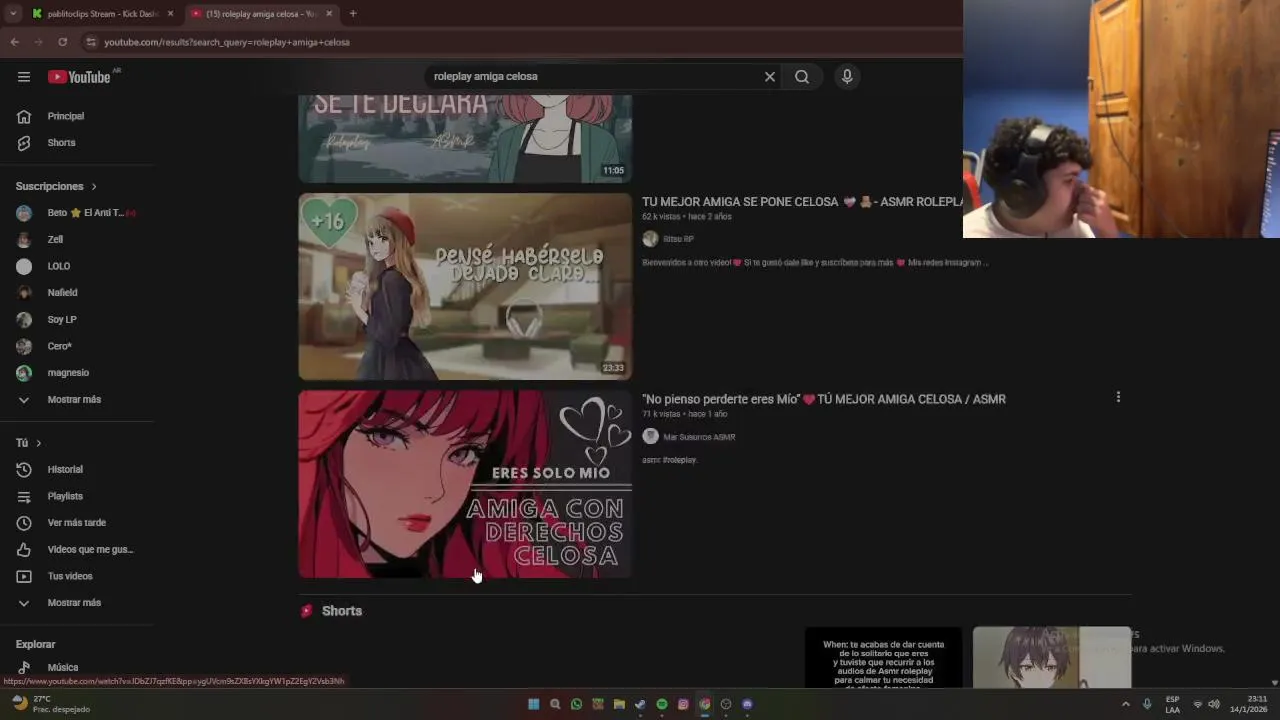The height and width of the screenshot is (720, 1280).
Task: Open "No pienso perderte eres Mío" video title
Action: click(x=824, y=399)
